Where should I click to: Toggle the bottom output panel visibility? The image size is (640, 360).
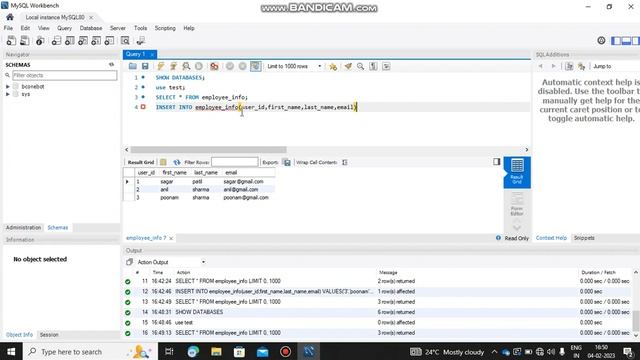(x=626, y=40)
